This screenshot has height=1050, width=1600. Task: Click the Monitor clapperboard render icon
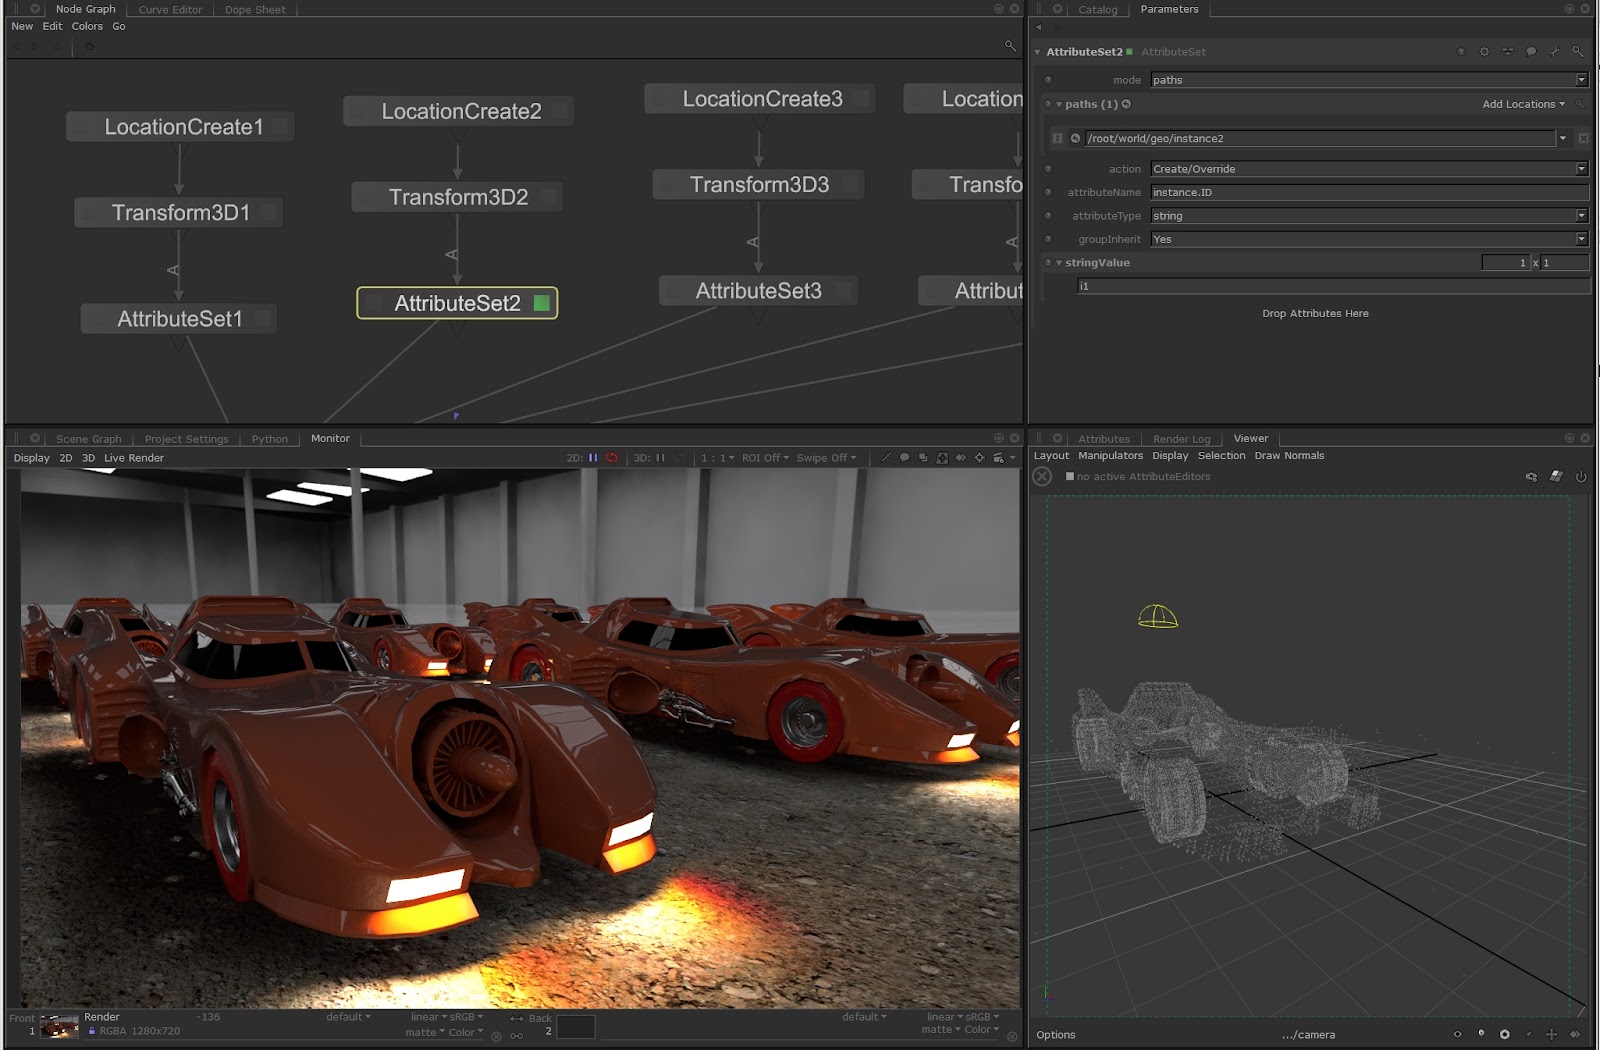(x=998, y=458)
